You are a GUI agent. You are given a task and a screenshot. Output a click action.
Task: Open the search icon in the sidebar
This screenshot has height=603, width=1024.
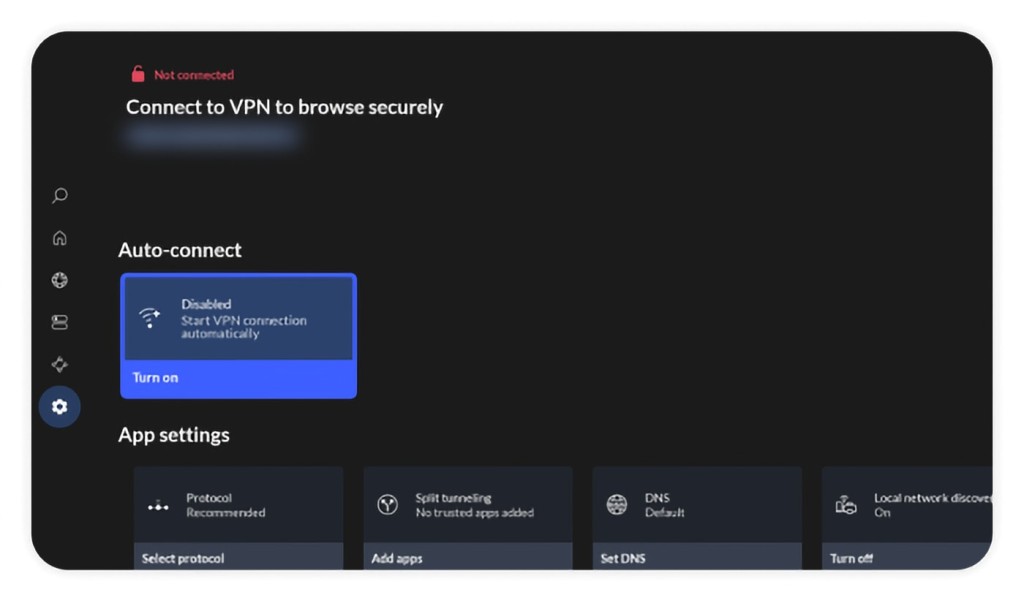point(60,195)
